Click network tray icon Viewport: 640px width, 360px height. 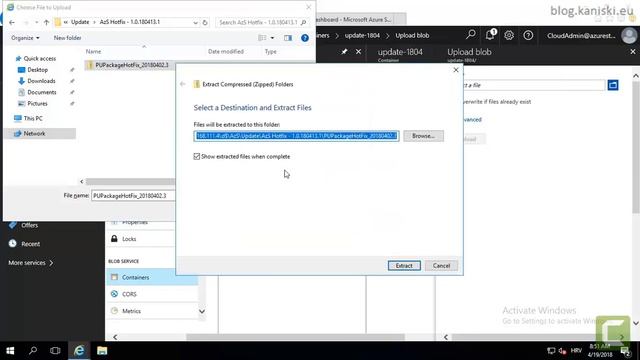click(551, 351)
